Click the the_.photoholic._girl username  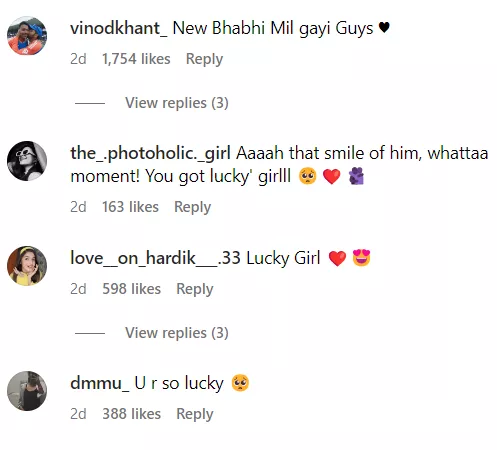(x=150, y=154)
